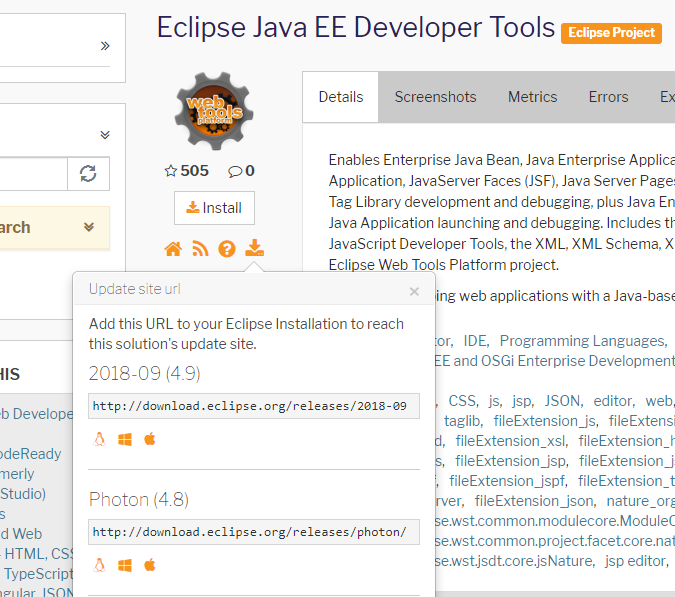Expand the search section chevron
This screenshot has height=597, width=675.
click(89, 227)
